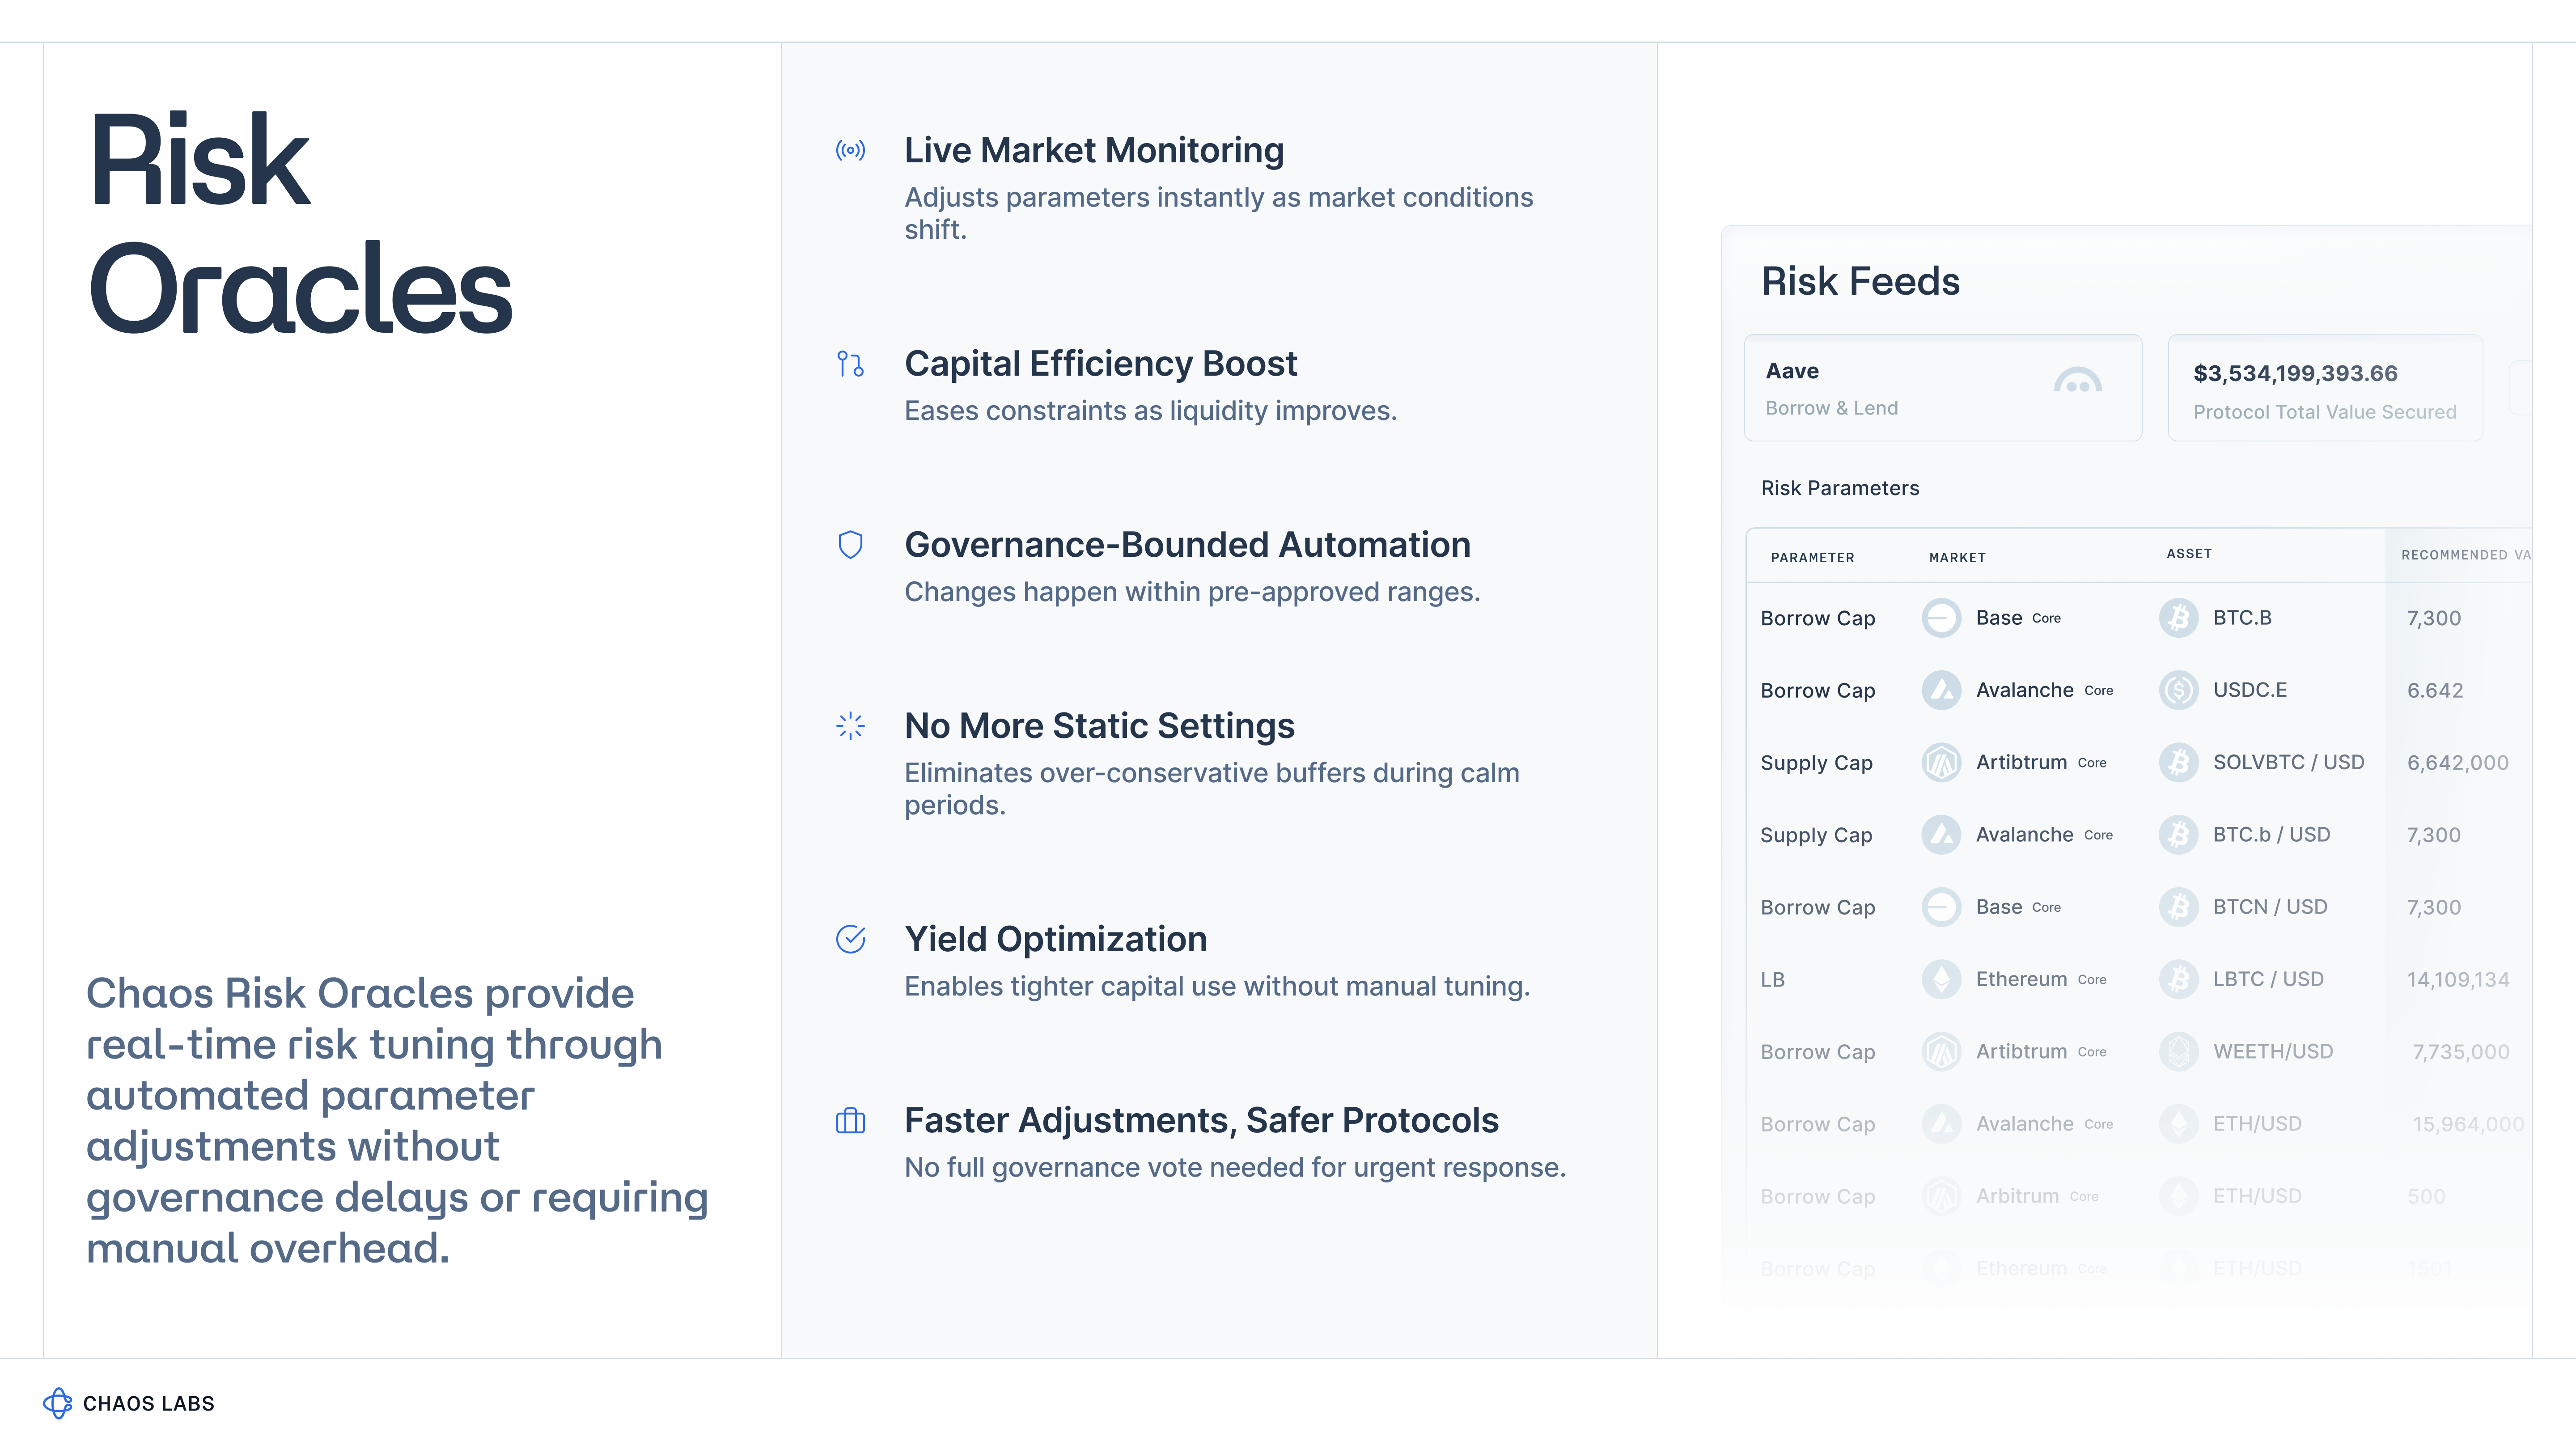Click the BTC.B bitcoin asset icon
The image size is (2576, 1449).
[2178, 618]
